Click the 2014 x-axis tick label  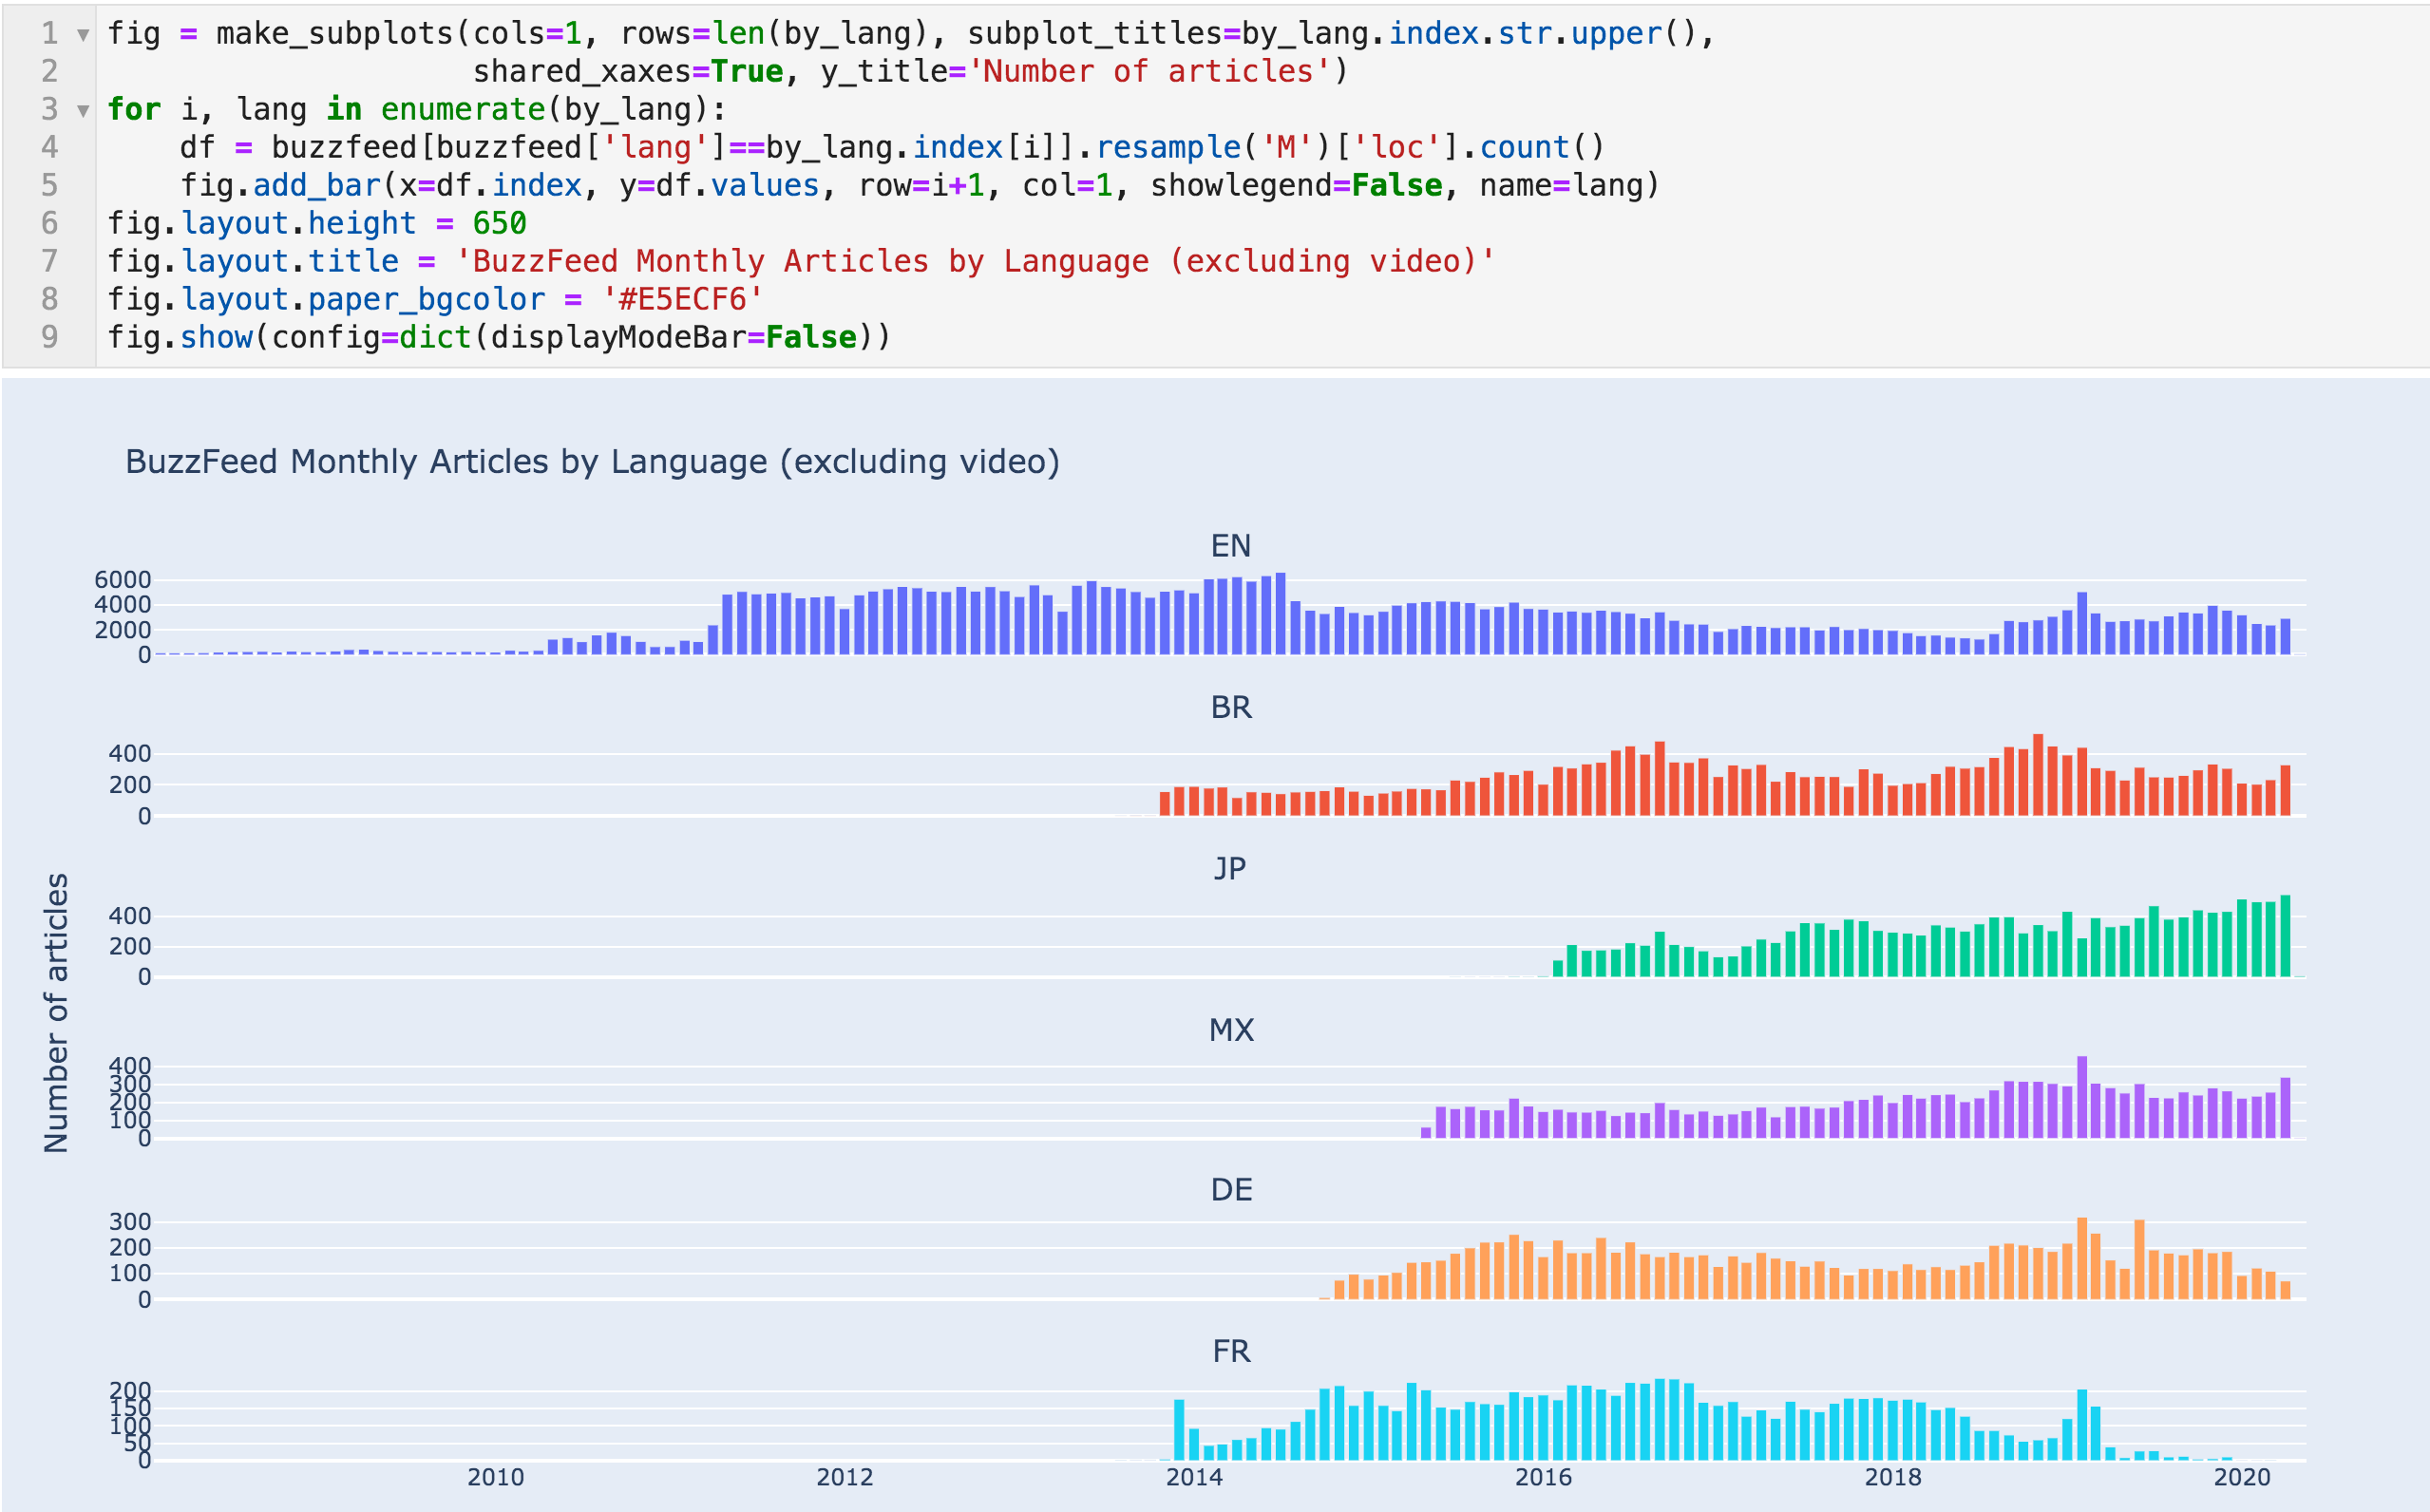[1193, 1478]
